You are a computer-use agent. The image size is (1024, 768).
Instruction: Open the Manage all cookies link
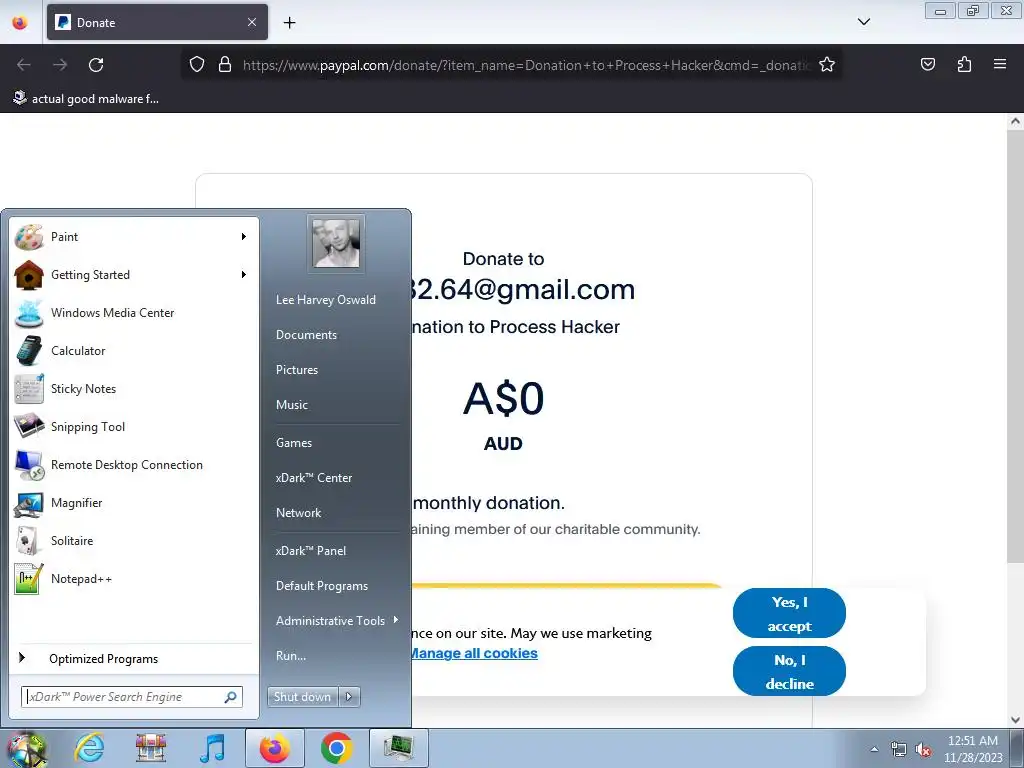(473, 653)
